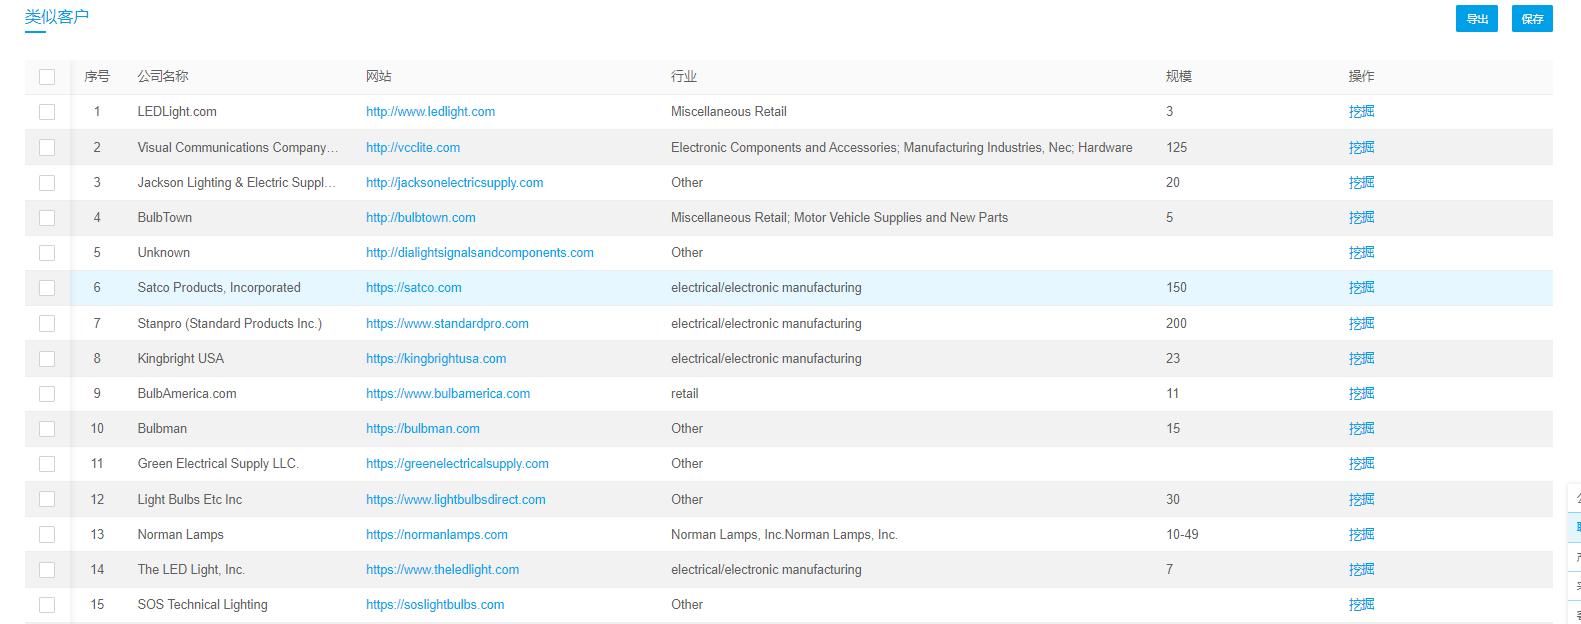Check the box for Light Bulbs Etc Inc

click(x=47, y=500)
